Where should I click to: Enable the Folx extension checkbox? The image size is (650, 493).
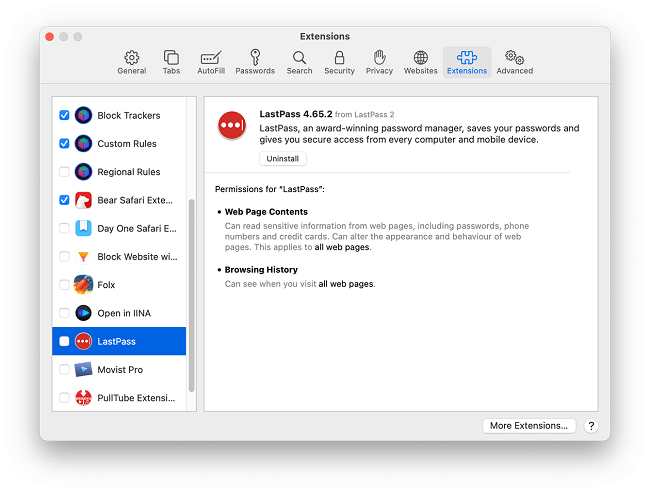coord(64,285)
